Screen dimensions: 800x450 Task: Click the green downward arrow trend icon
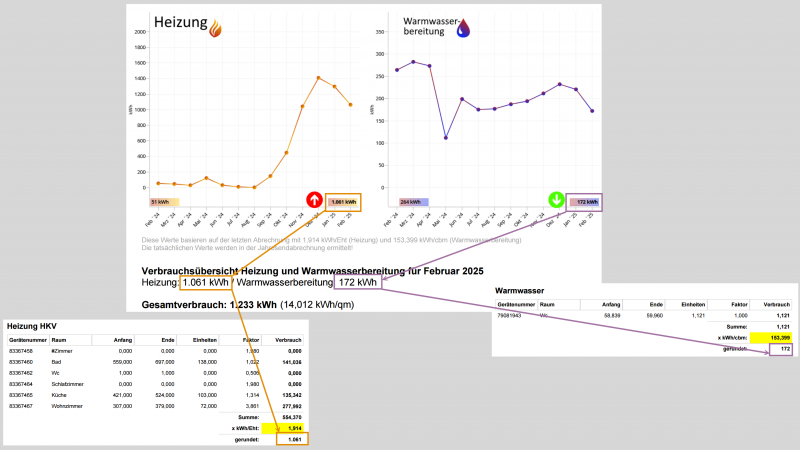556,200
